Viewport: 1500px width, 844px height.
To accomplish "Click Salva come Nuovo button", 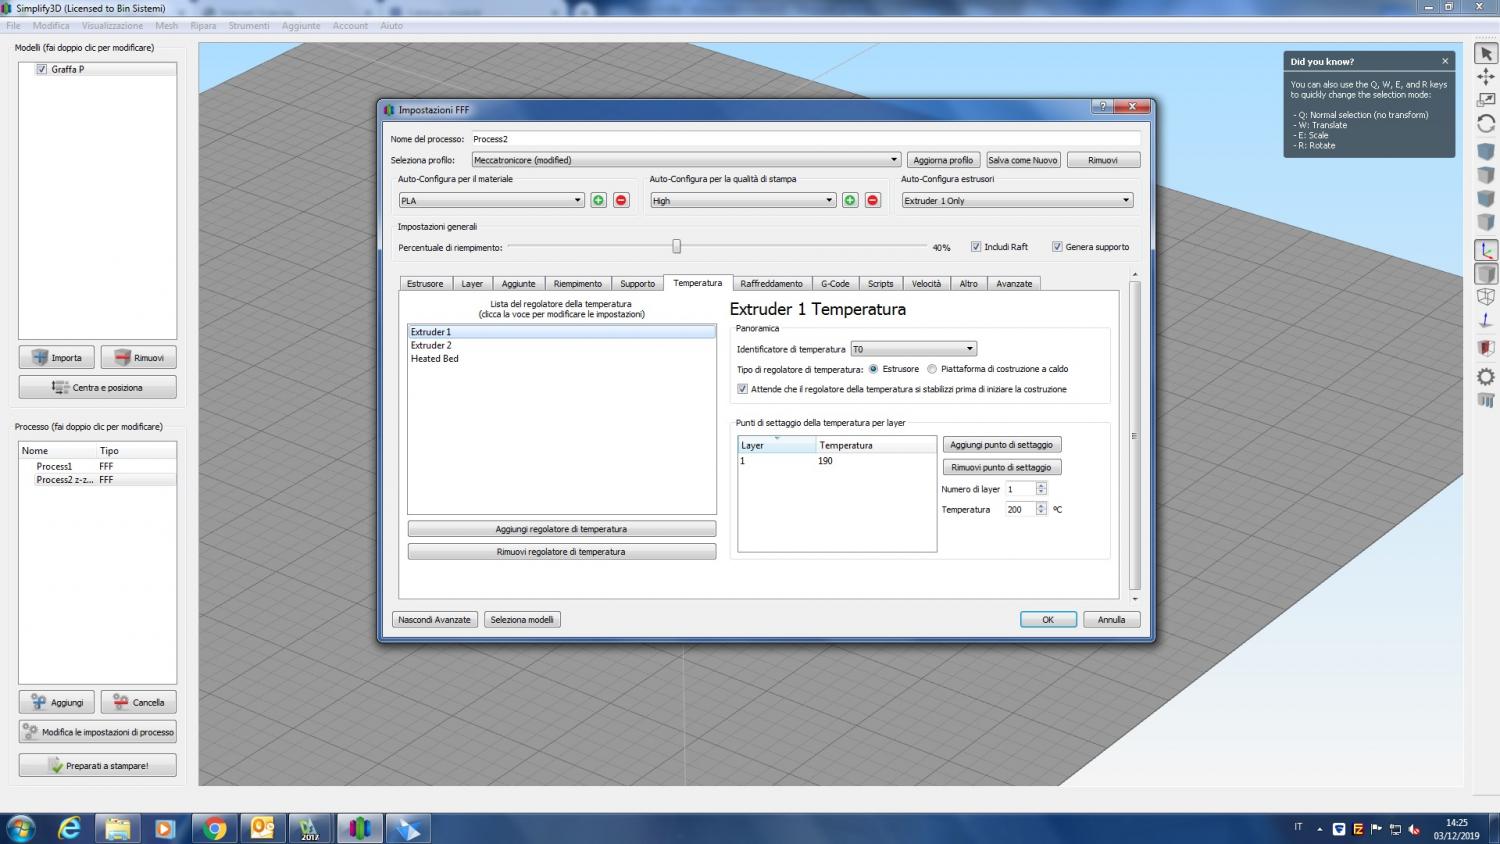I will tap(1022, 160).
